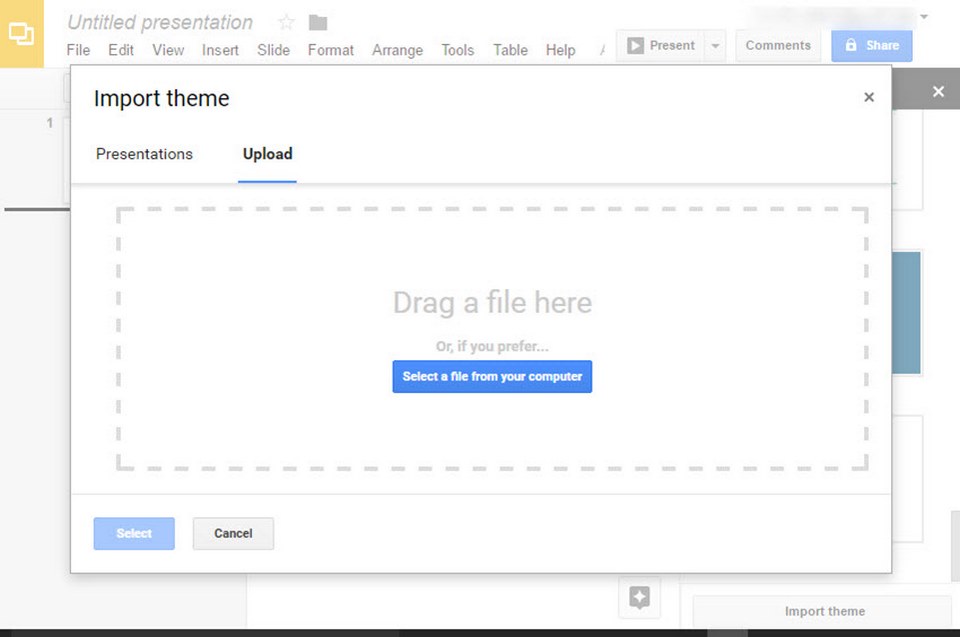The width and height of the screenshot is (960, 637).
Task: Click the Explore icon below the dialog
Action: (639, 598)
